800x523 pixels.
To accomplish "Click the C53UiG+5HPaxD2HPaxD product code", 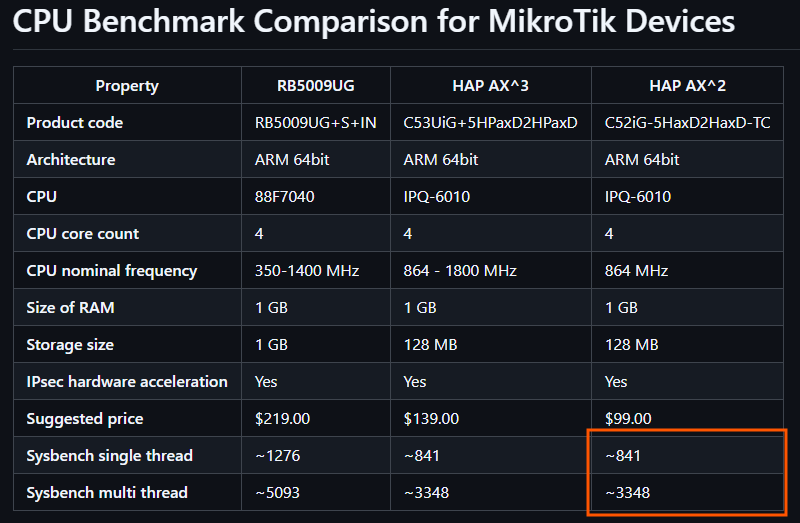I will 491,123.
